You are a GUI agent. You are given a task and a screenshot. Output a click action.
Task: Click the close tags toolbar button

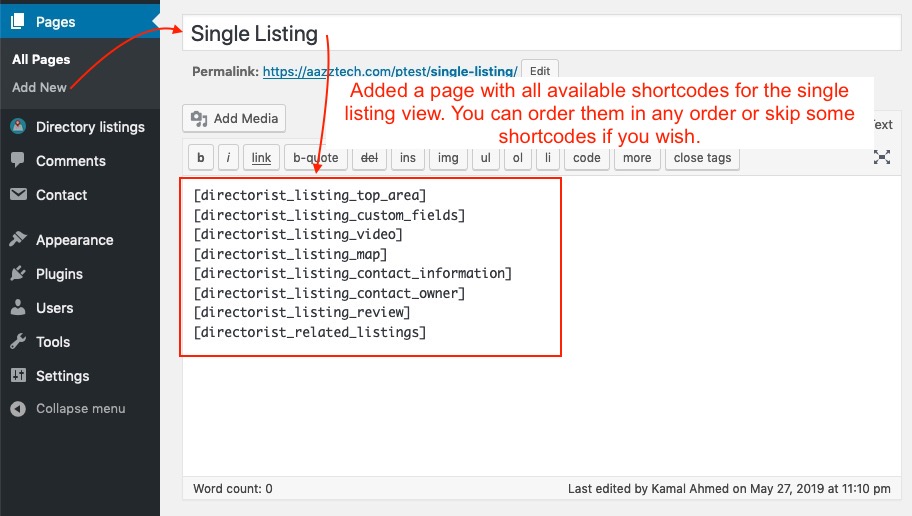702,158
